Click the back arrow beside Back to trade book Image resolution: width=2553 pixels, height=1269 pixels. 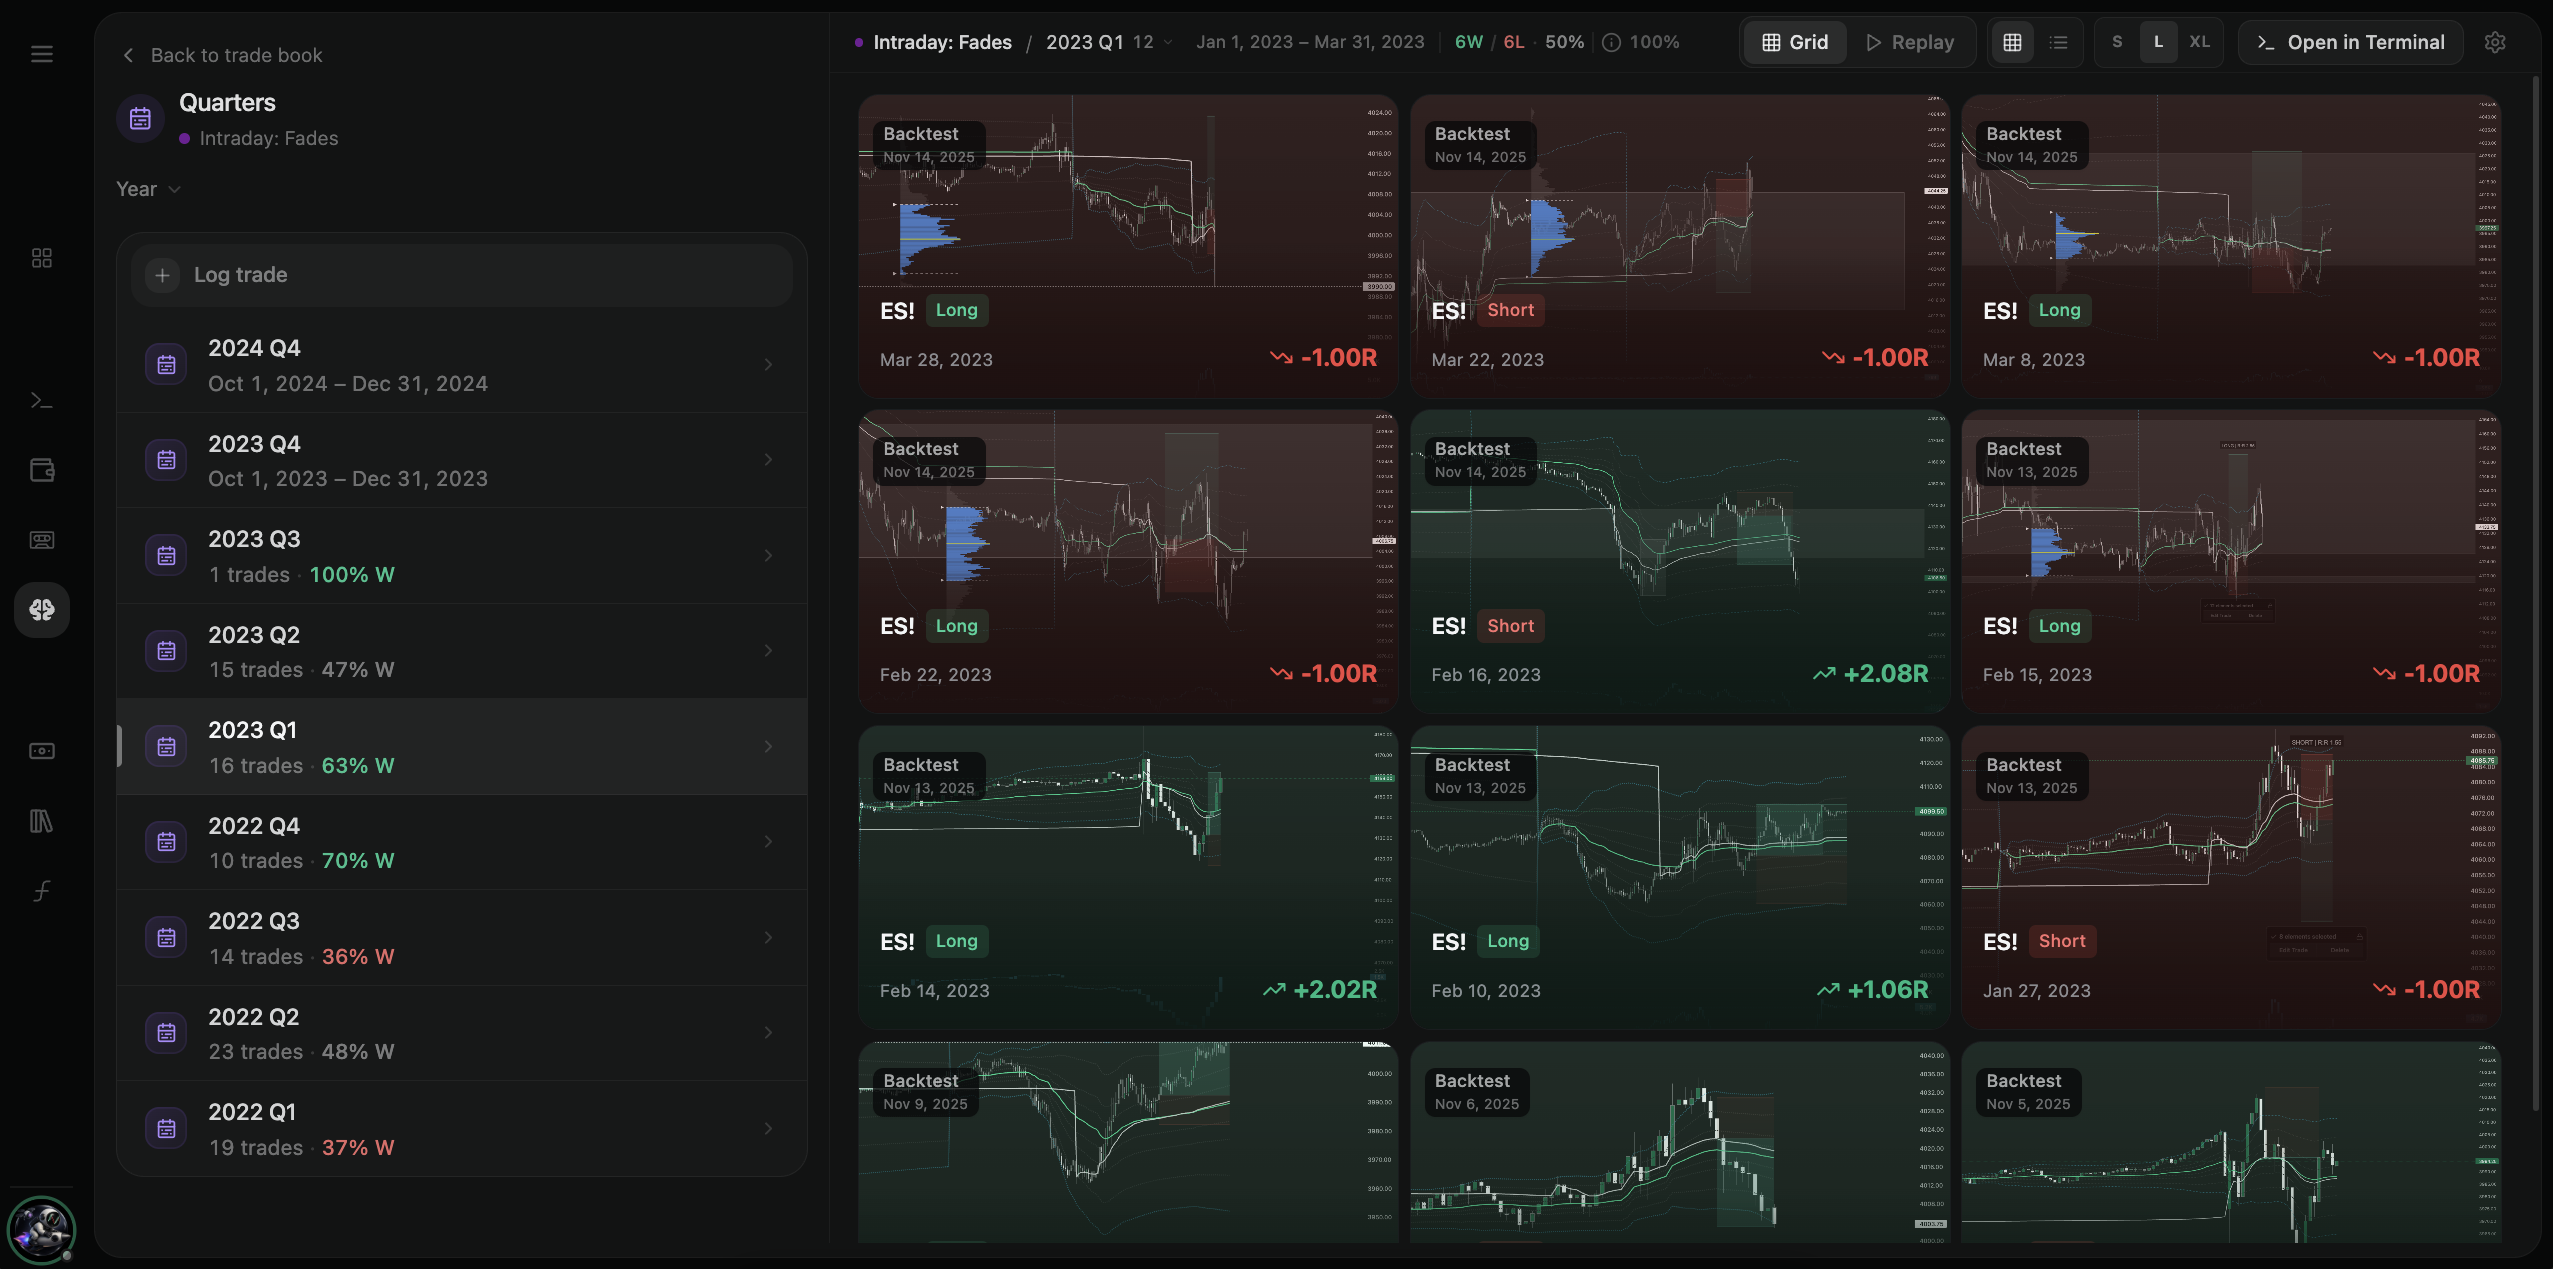pyautogui.click(x=128, y=55)
